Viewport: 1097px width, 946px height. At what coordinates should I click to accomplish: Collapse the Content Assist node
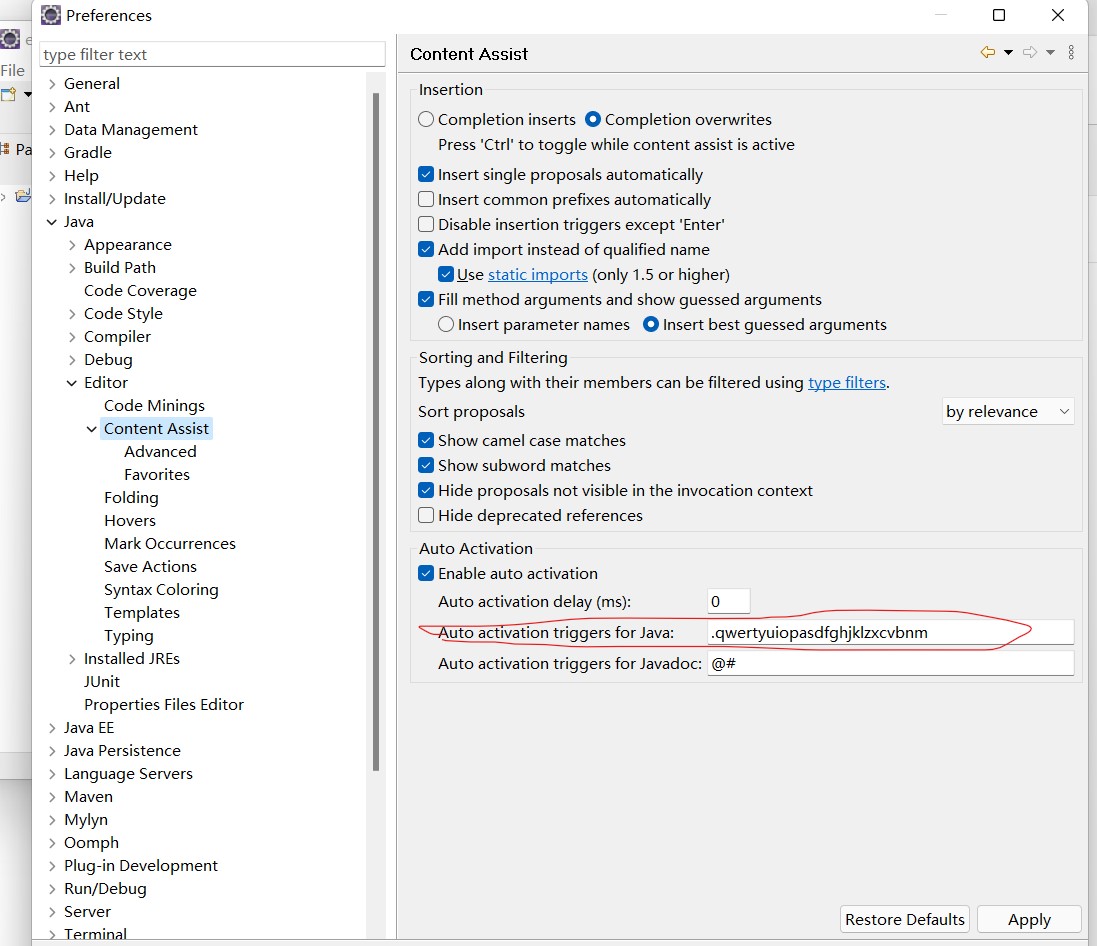[92, 429]
